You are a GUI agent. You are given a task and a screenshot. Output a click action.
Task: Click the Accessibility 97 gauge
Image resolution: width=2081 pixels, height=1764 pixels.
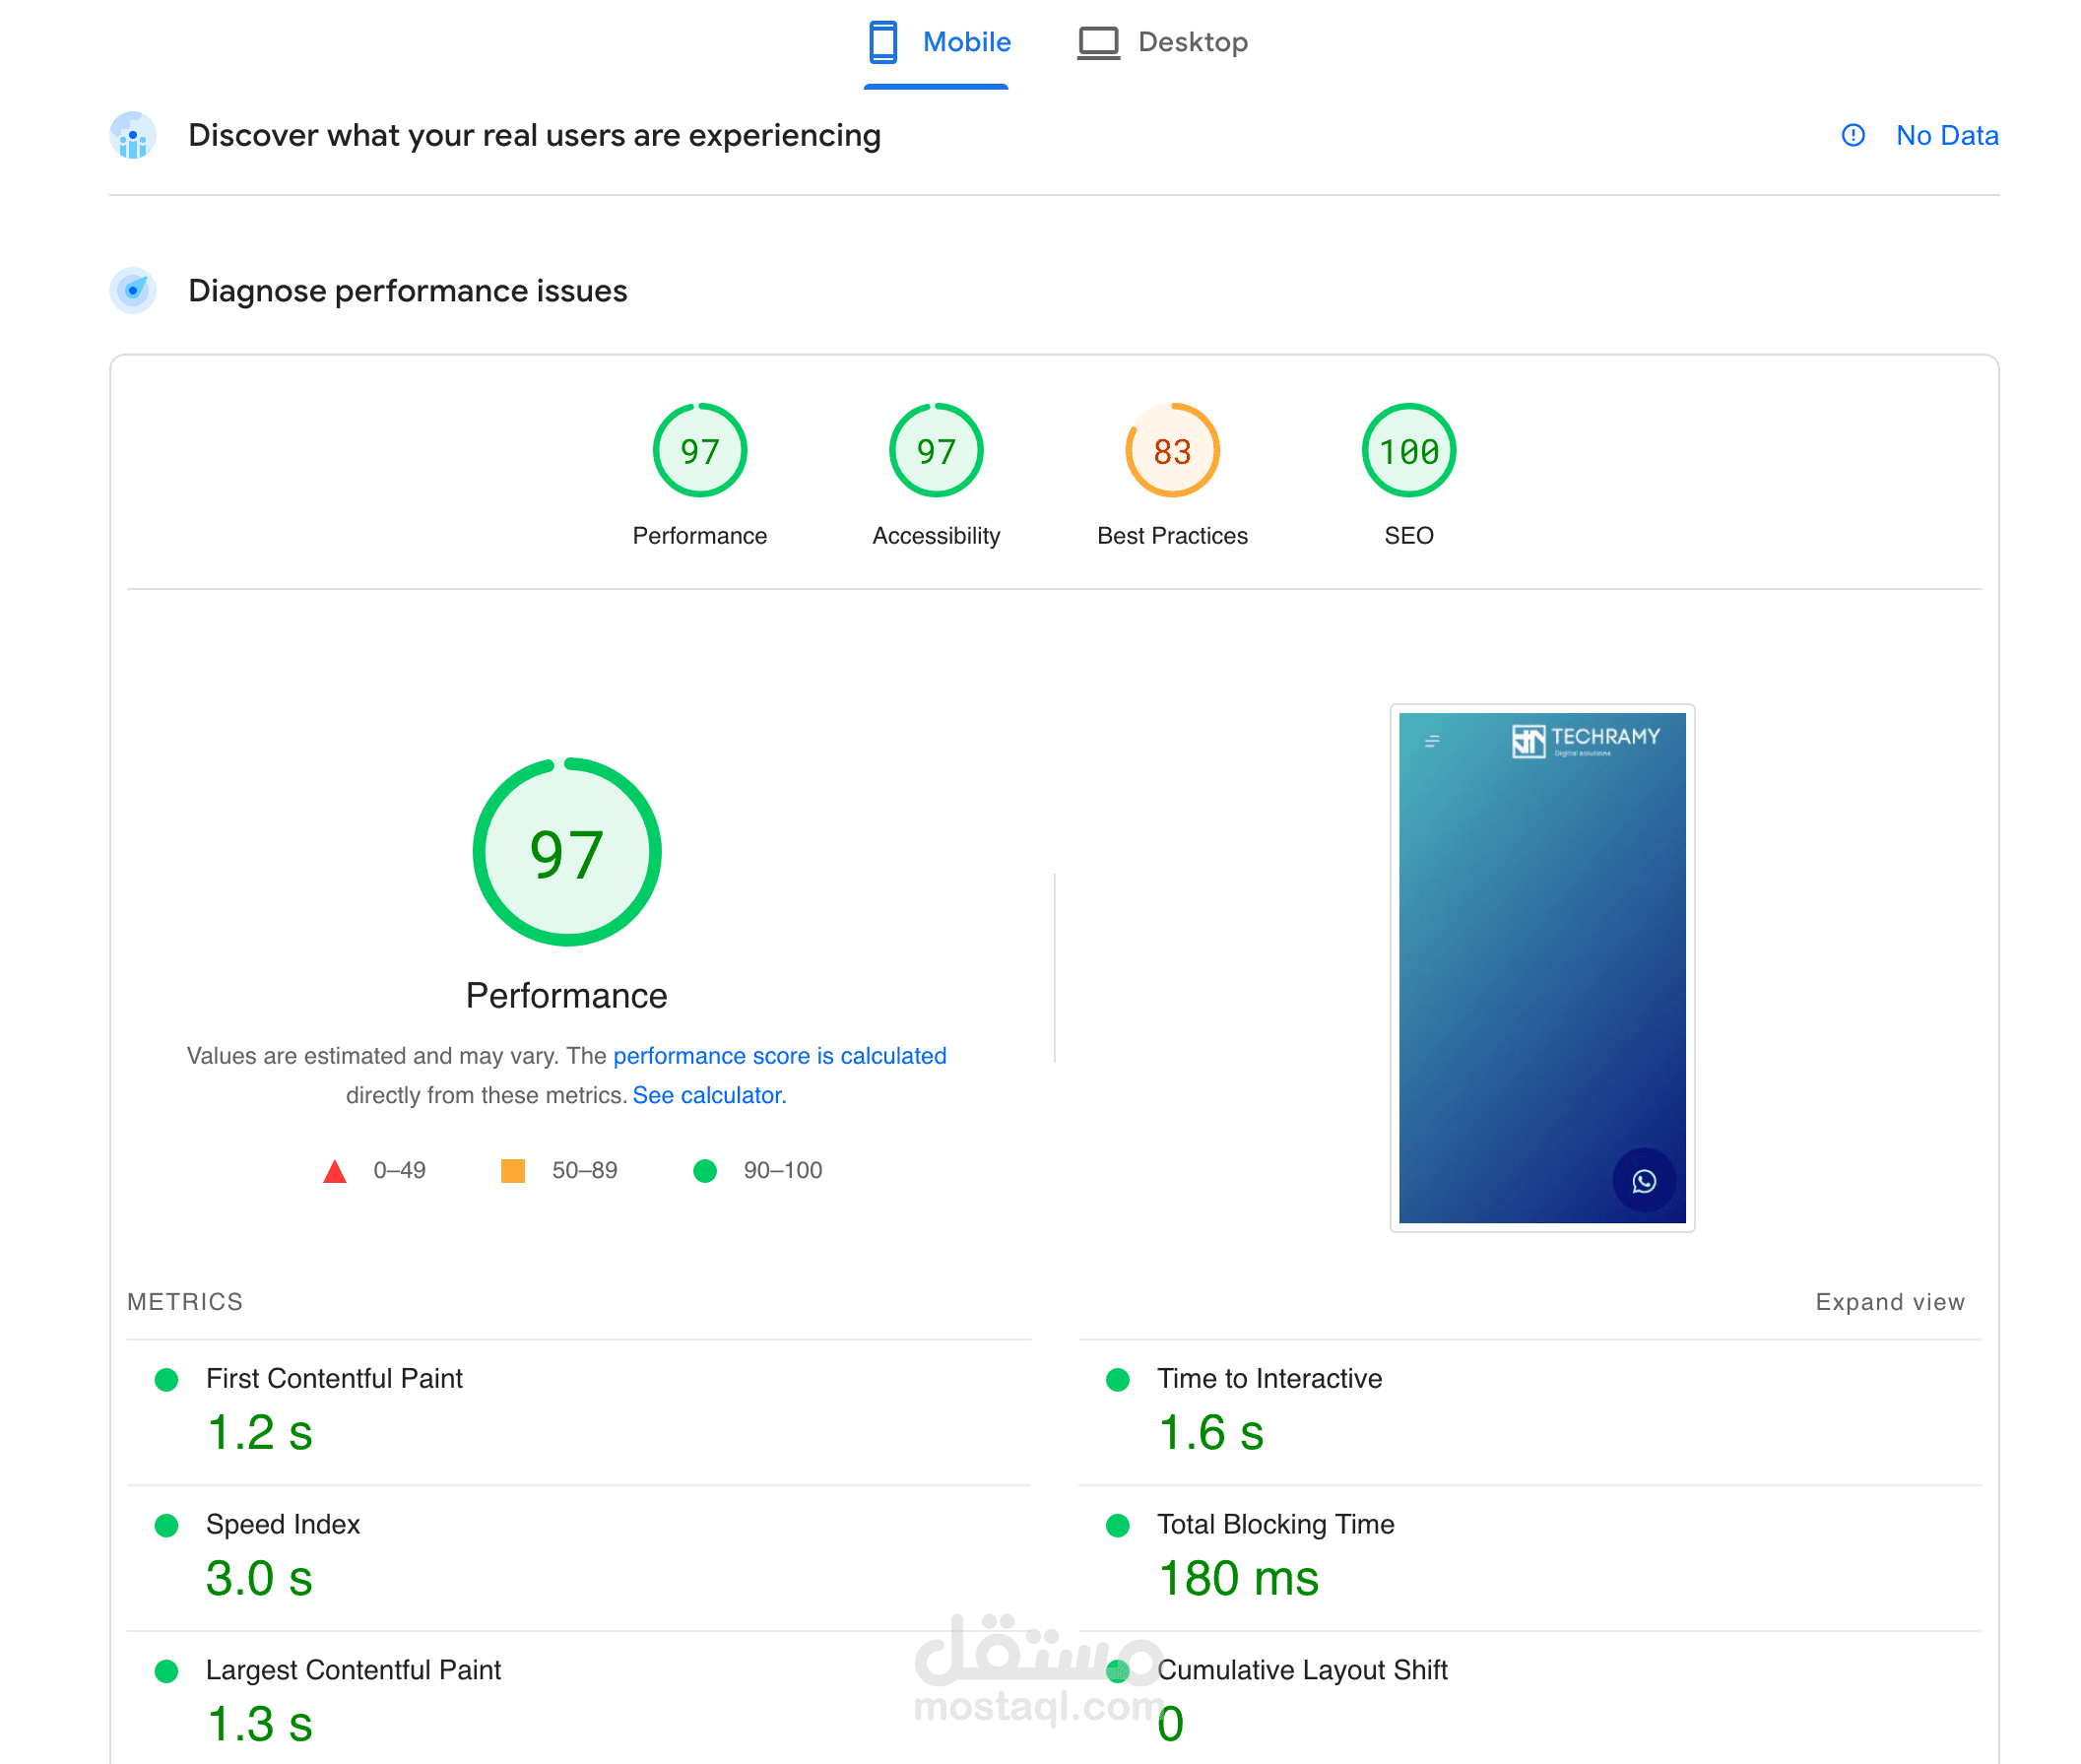pyautogui.click(x=935, y=451)
